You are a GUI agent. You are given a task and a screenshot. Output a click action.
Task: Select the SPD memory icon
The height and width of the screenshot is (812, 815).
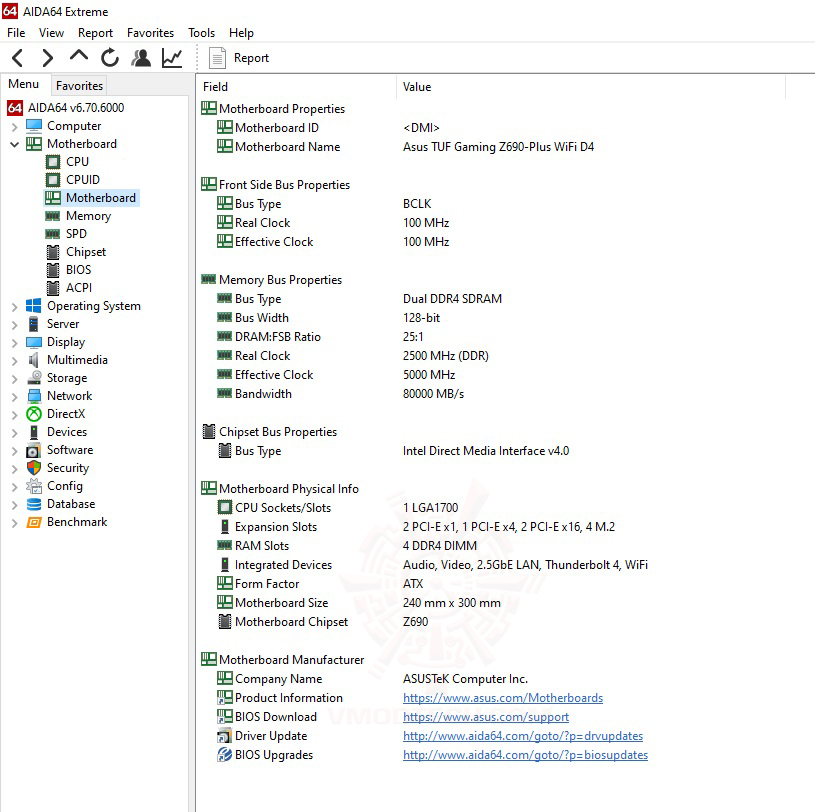(x=52, y=234)
